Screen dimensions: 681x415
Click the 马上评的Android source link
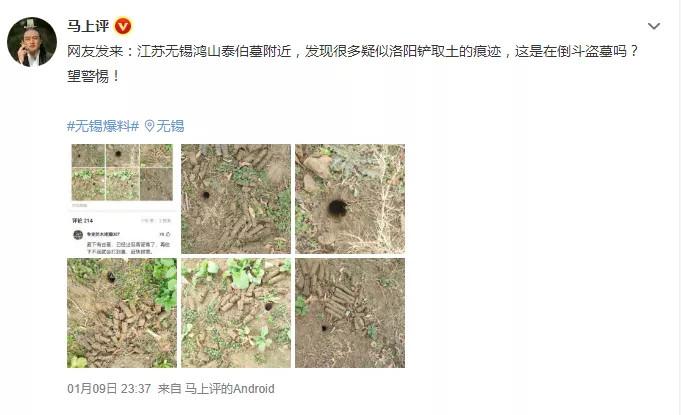(229, 389)
